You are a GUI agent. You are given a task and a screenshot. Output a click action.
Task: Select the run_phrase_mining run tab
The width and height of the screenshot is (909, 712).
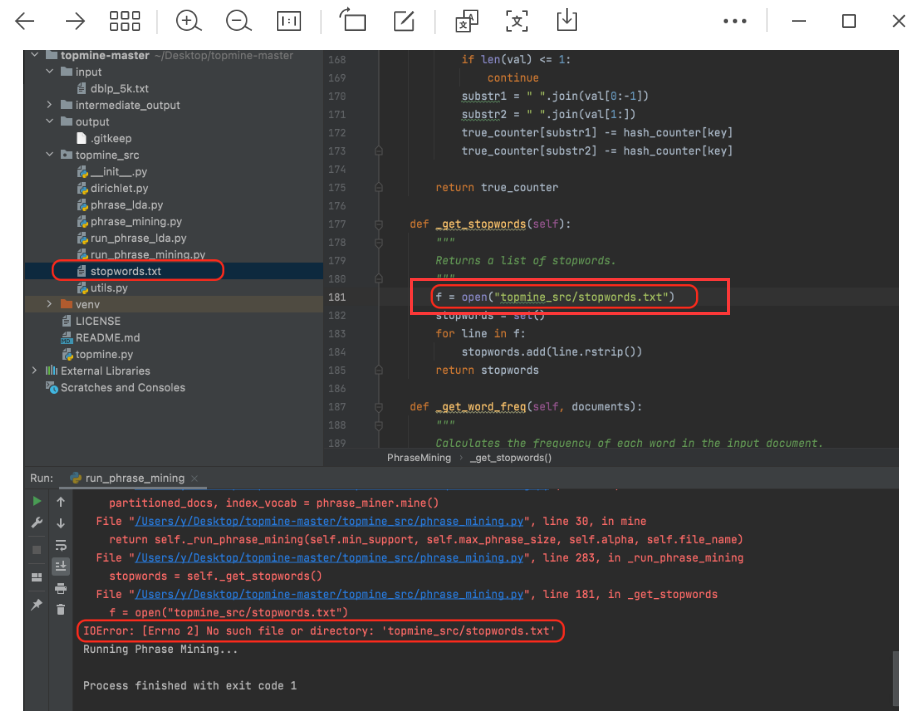coord(134,478)
